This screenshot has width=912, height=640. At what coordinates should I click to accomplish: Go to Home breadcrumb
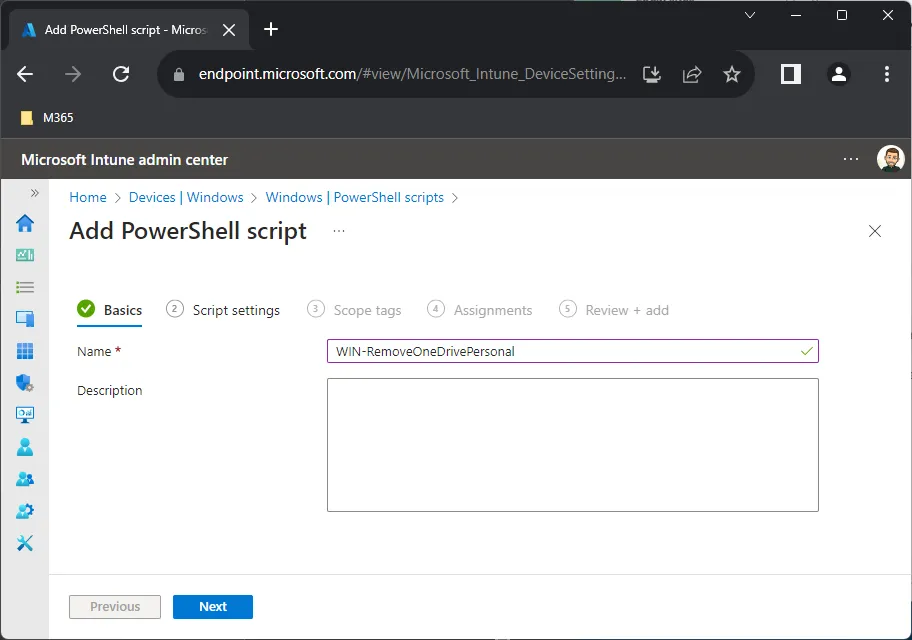click(88, 197)
